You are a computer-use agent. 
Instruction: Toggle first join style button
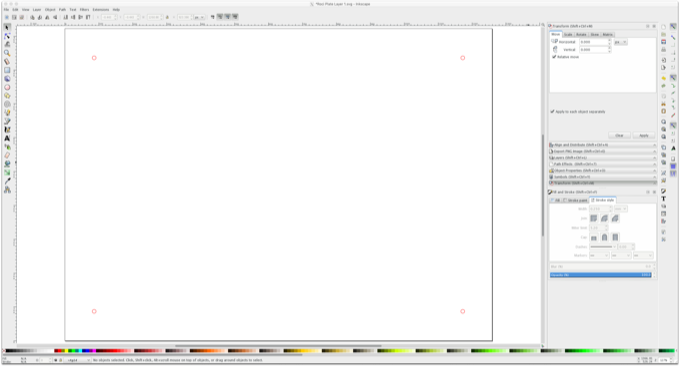click(x=594, y=219)
